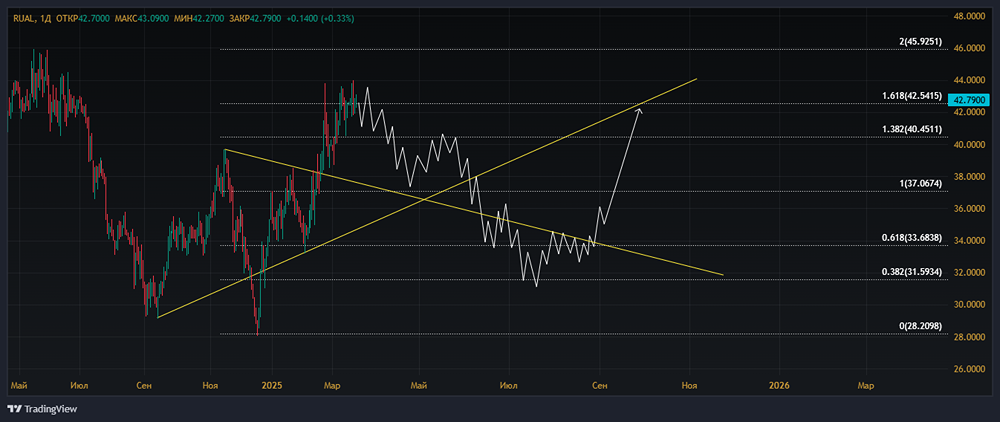1000x422 pixels.
Task: Click the 38.0000 price axis label
Action: tap(968, 177)
